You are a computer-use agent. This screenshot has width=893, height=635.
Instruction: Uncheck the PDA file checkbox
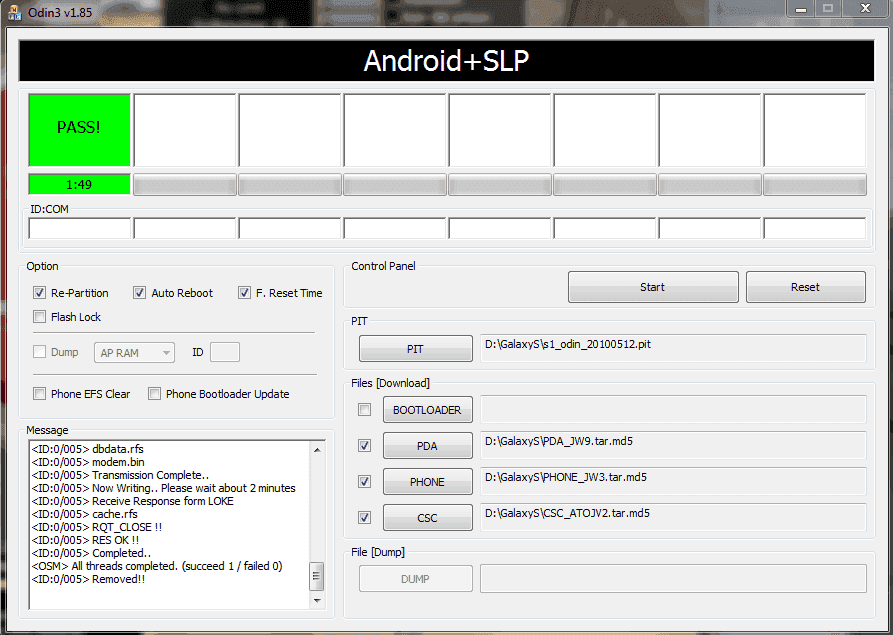pyautogui.click(x=364, y=445)
